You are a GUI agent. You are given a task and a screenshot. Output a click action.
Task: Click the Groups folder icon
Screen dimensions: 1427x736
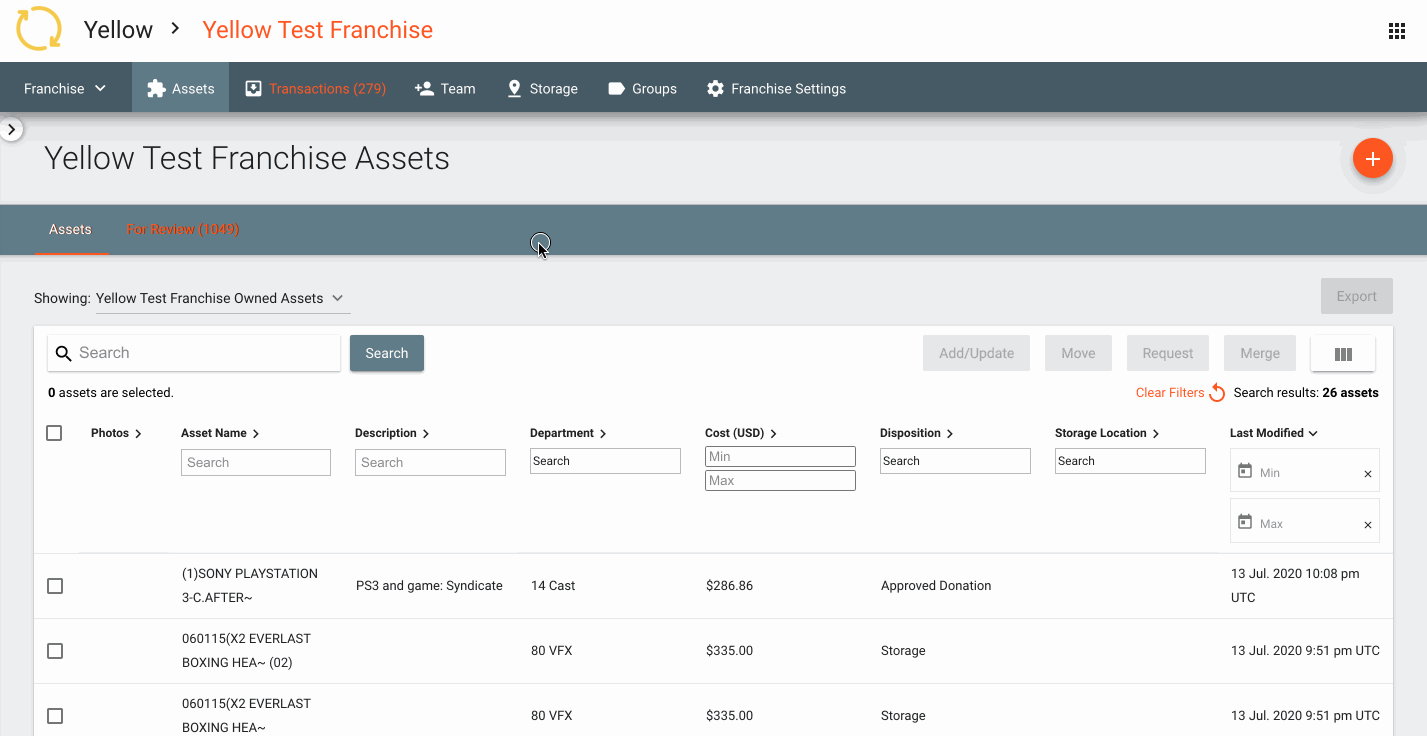616,88
